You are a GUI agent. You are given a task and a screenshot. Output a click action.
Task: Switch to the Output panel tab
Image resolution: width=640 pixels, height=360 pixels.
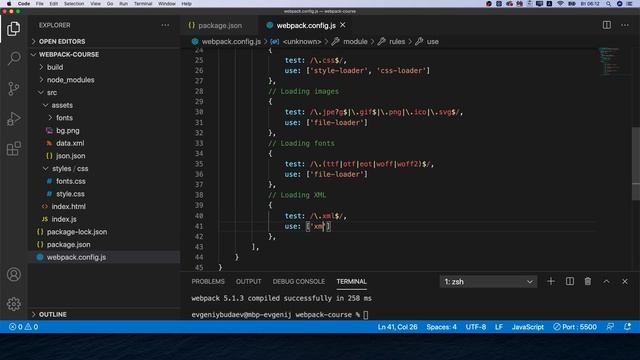[x=249, y=282]
